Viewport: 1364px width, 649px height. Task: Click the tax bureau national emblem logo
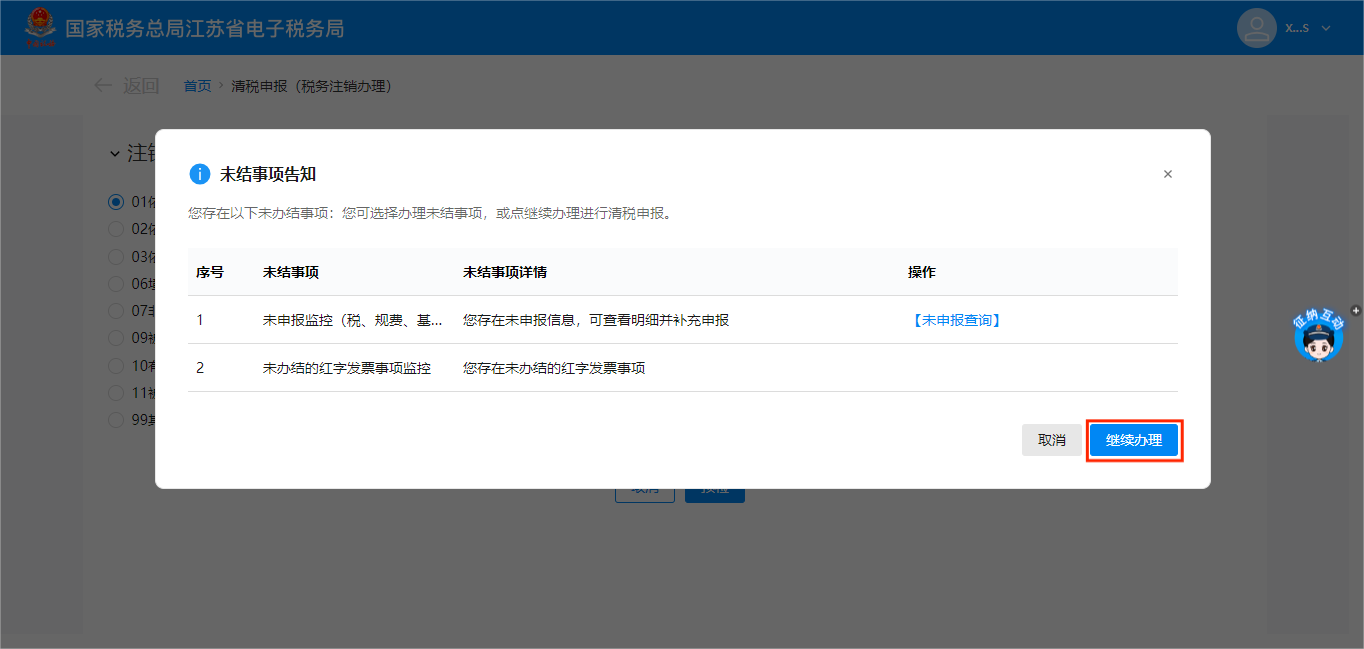[x=41, y=27]
